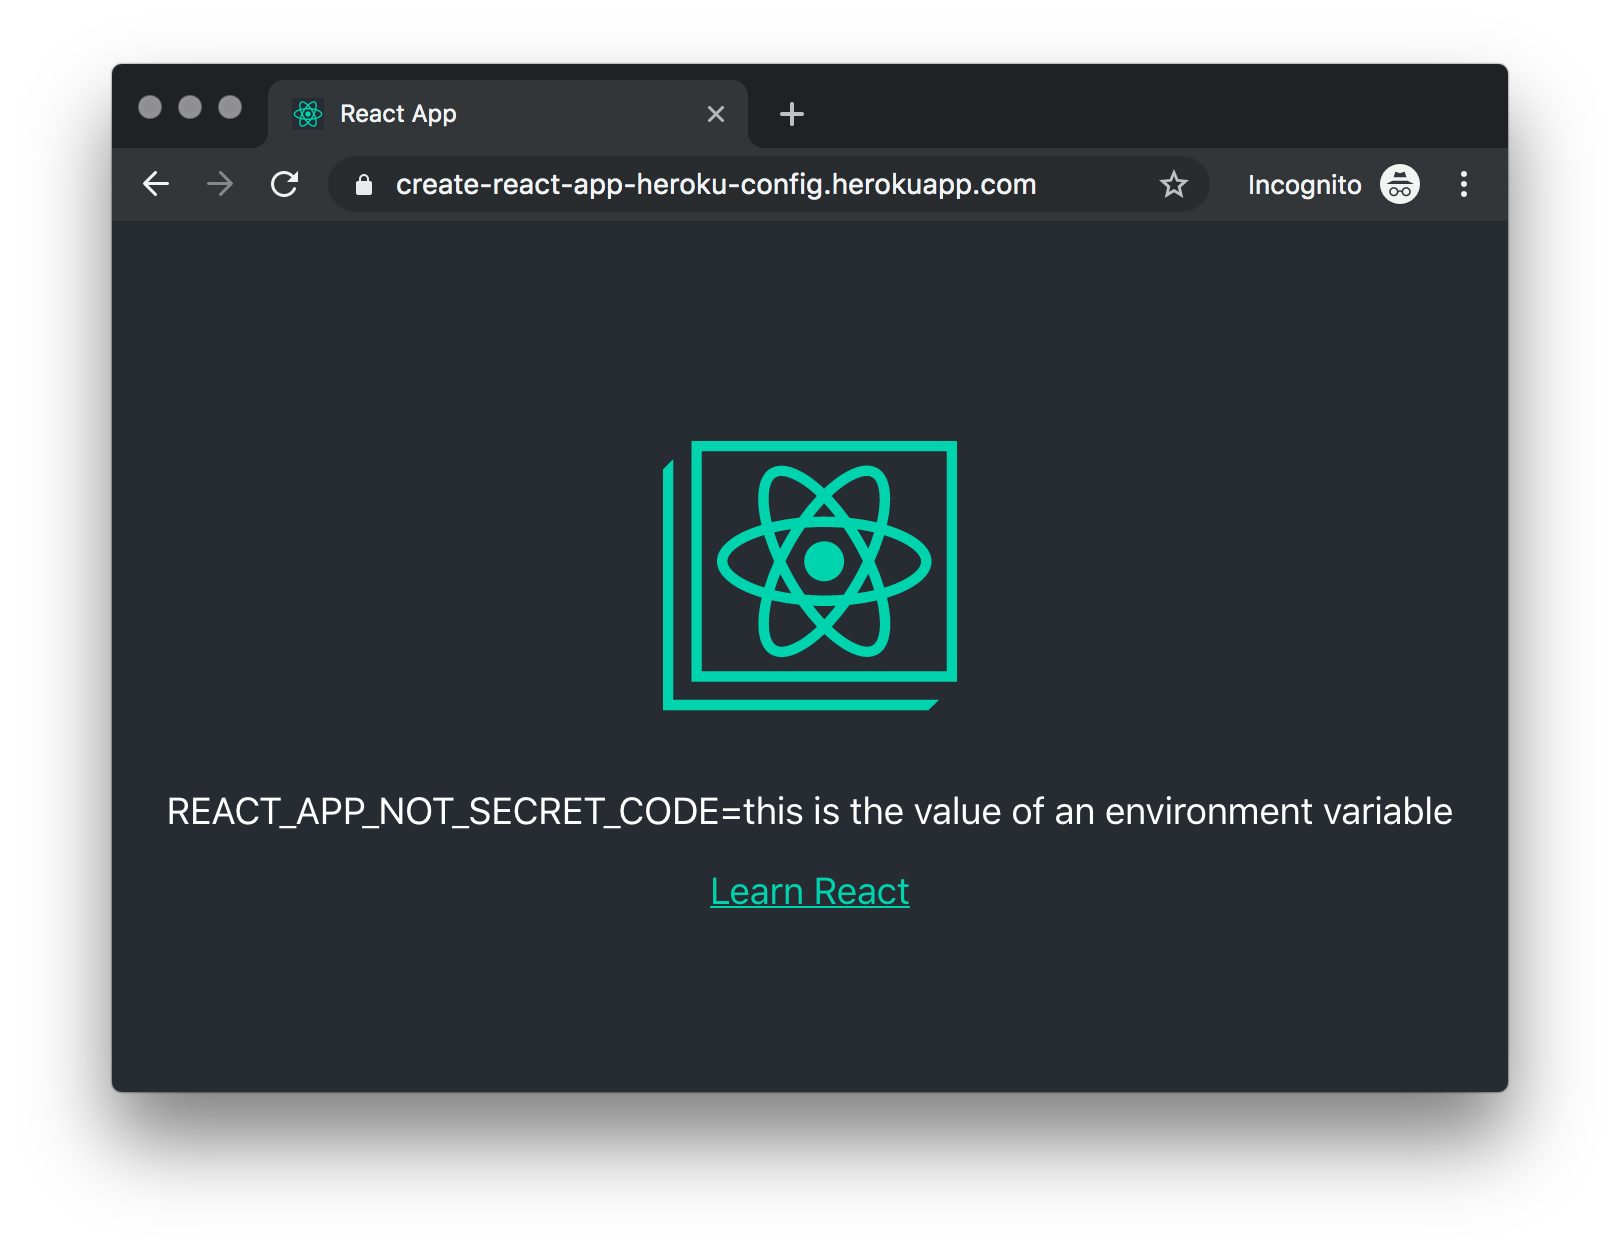
Task: Click the Incognito label
Action: 1305,185
